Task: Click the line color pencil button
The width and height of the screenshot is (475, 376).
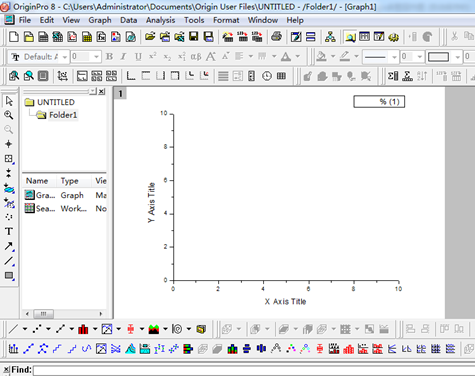Action: tap(345, 56)
